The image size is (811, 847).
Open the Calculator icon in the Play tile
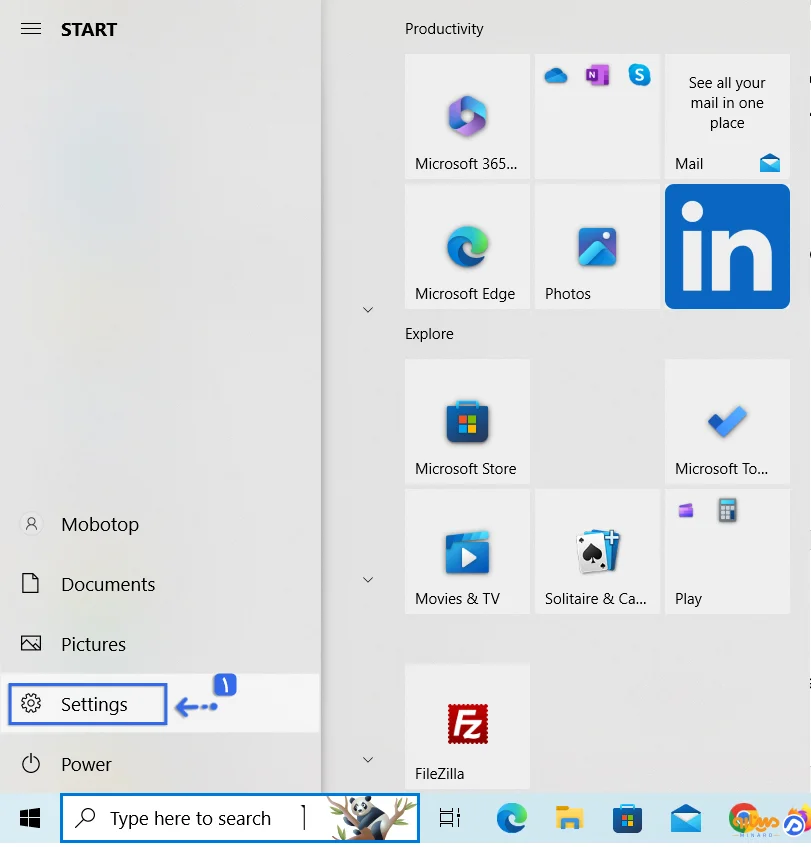[x=727, y=510]
